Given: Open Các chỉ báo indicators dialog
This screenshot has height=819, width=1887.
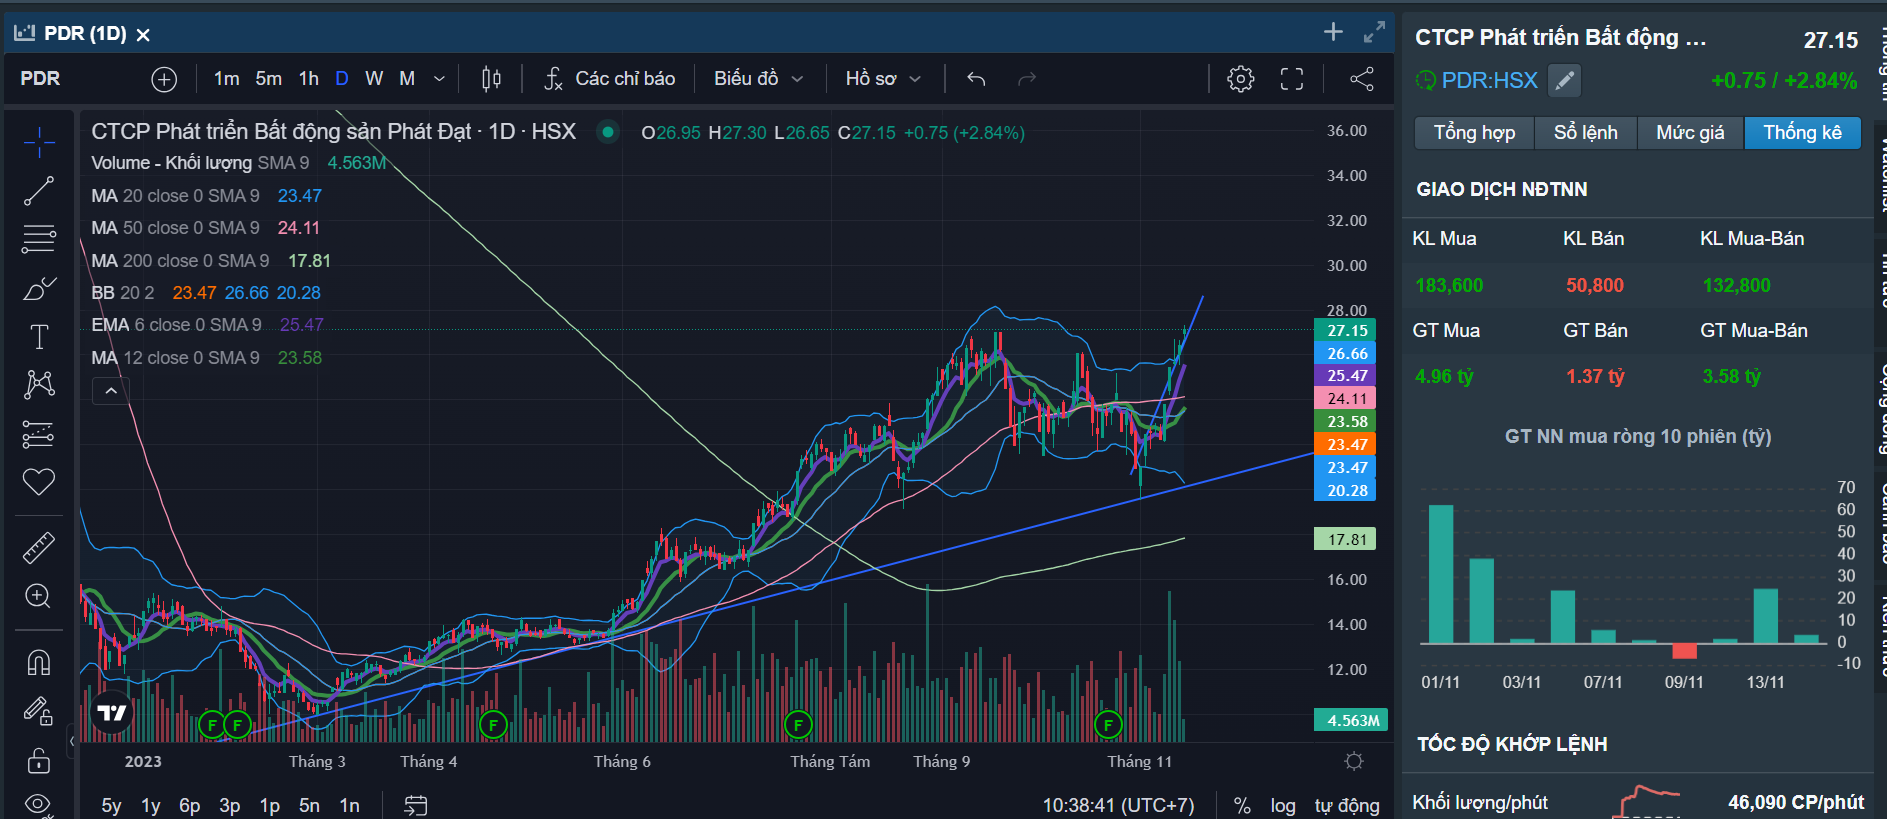Looking at the screenshot, I should click(609, 79).
